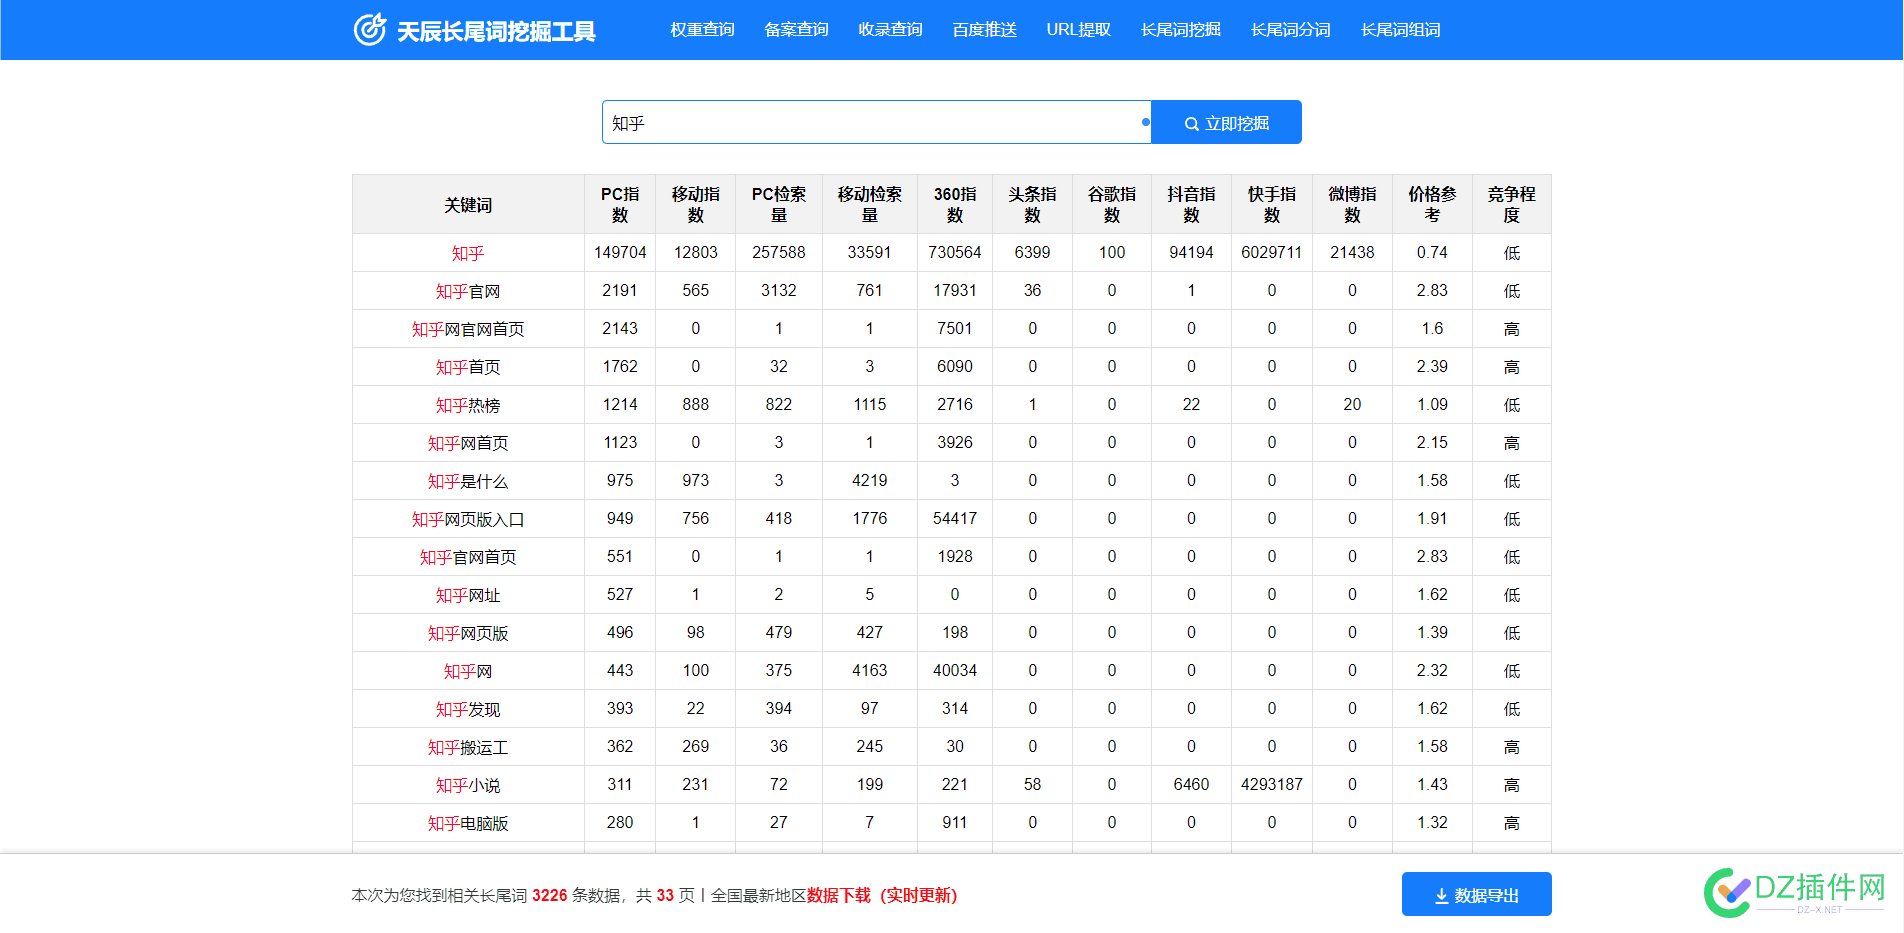The image size is (1904, 933).
Task: Click the 竞争程度 column header
Action: click(x=1511, y=205)
